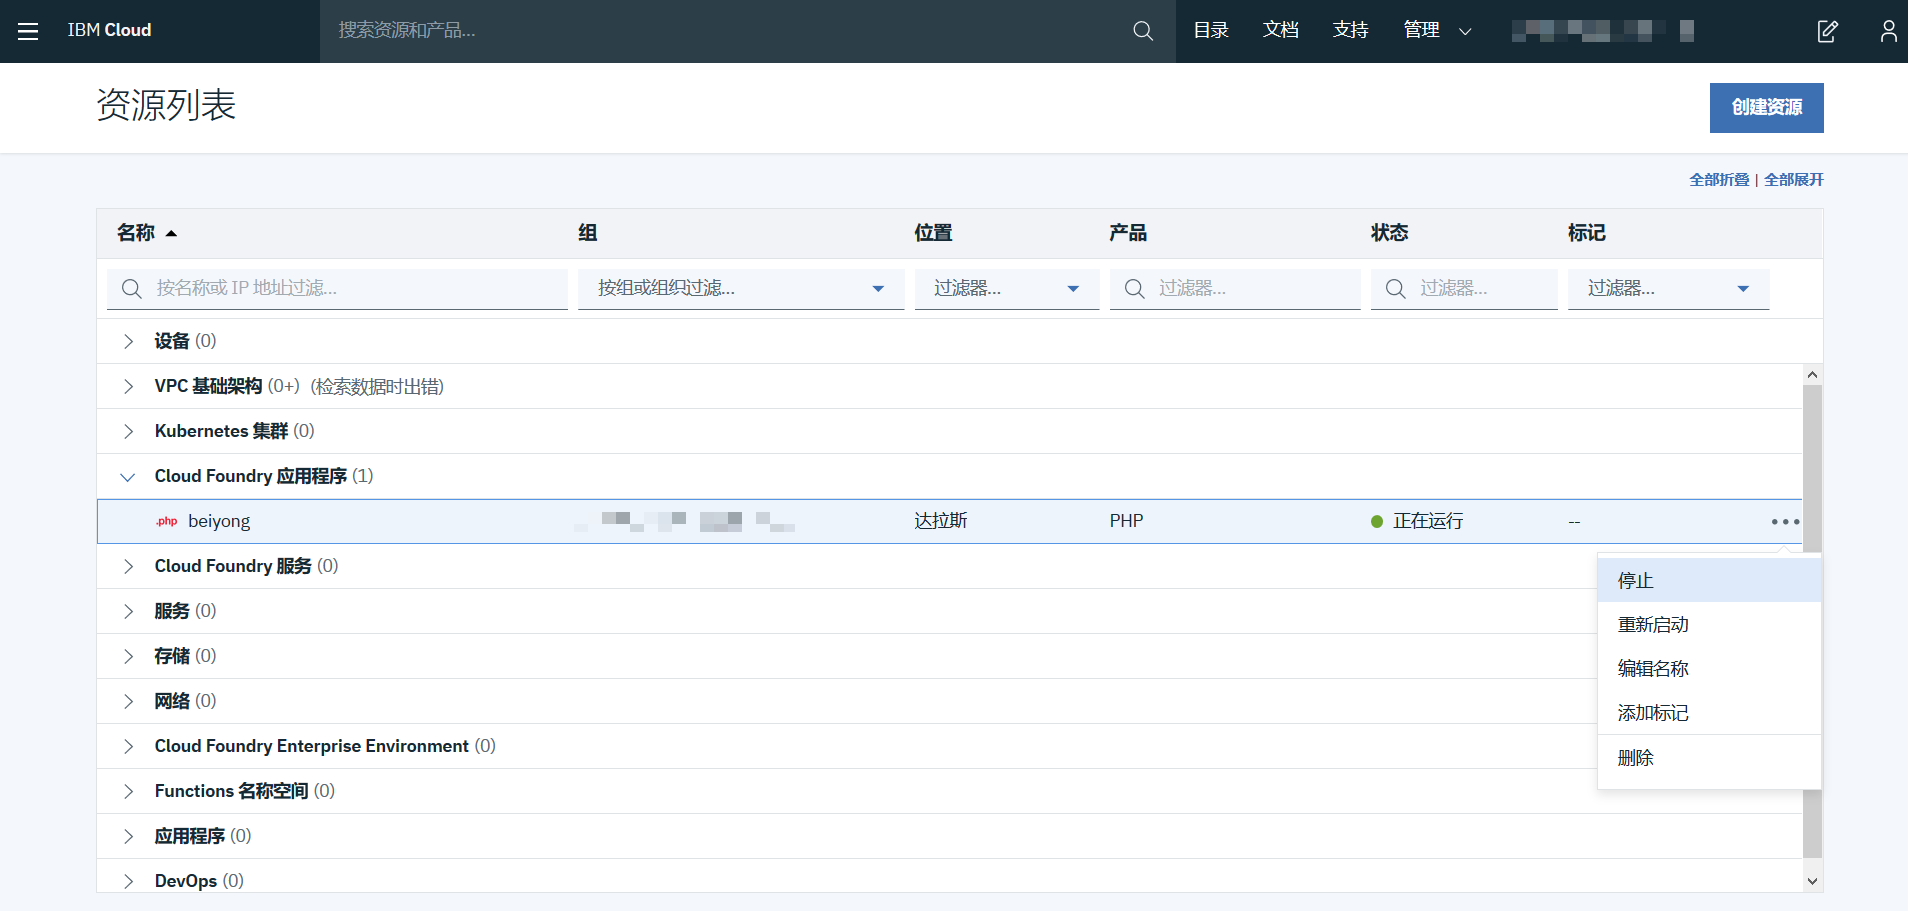Open the 位置 filter dropdown

[x=1007, y=289]
